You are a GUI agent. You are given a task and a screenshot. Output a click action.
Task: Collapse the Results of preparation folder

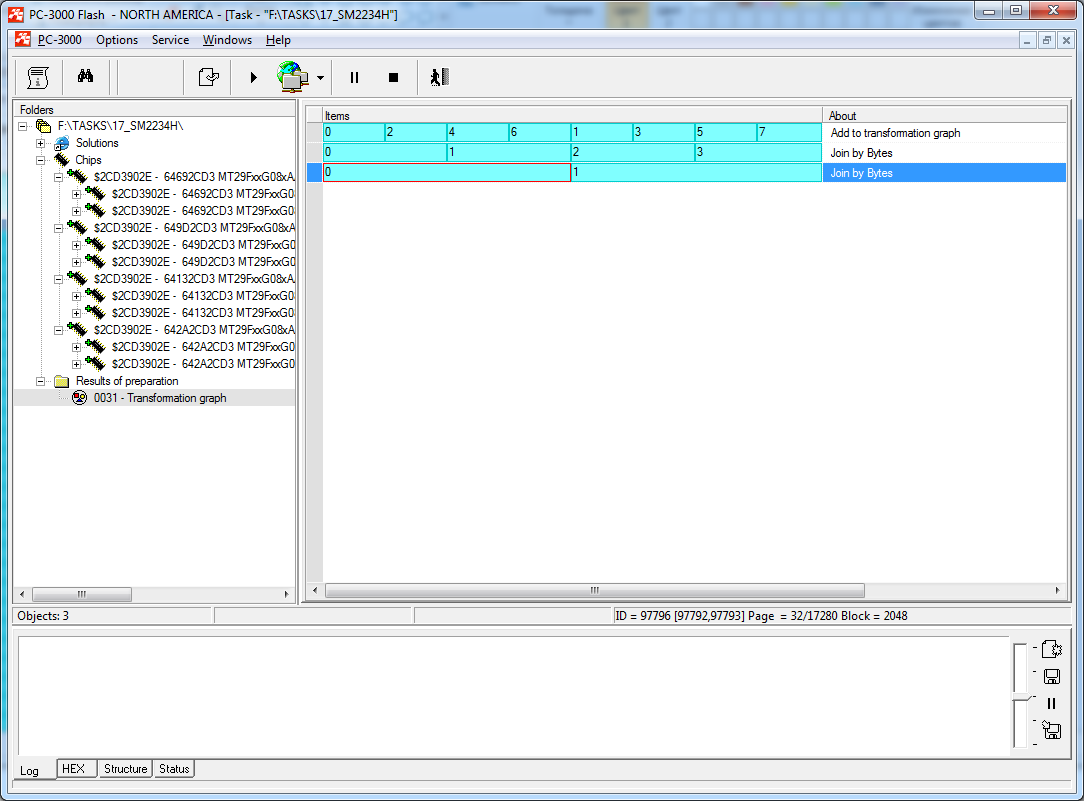point(41,381)
